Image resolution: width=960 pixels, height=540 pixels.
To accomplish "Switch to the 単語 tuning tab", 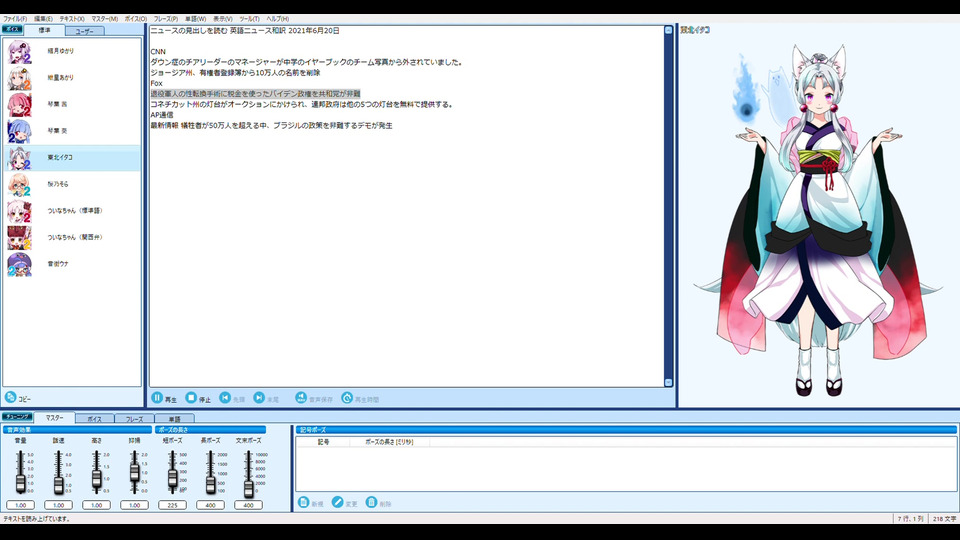I will pyautogui.click(x=174, y=419).
